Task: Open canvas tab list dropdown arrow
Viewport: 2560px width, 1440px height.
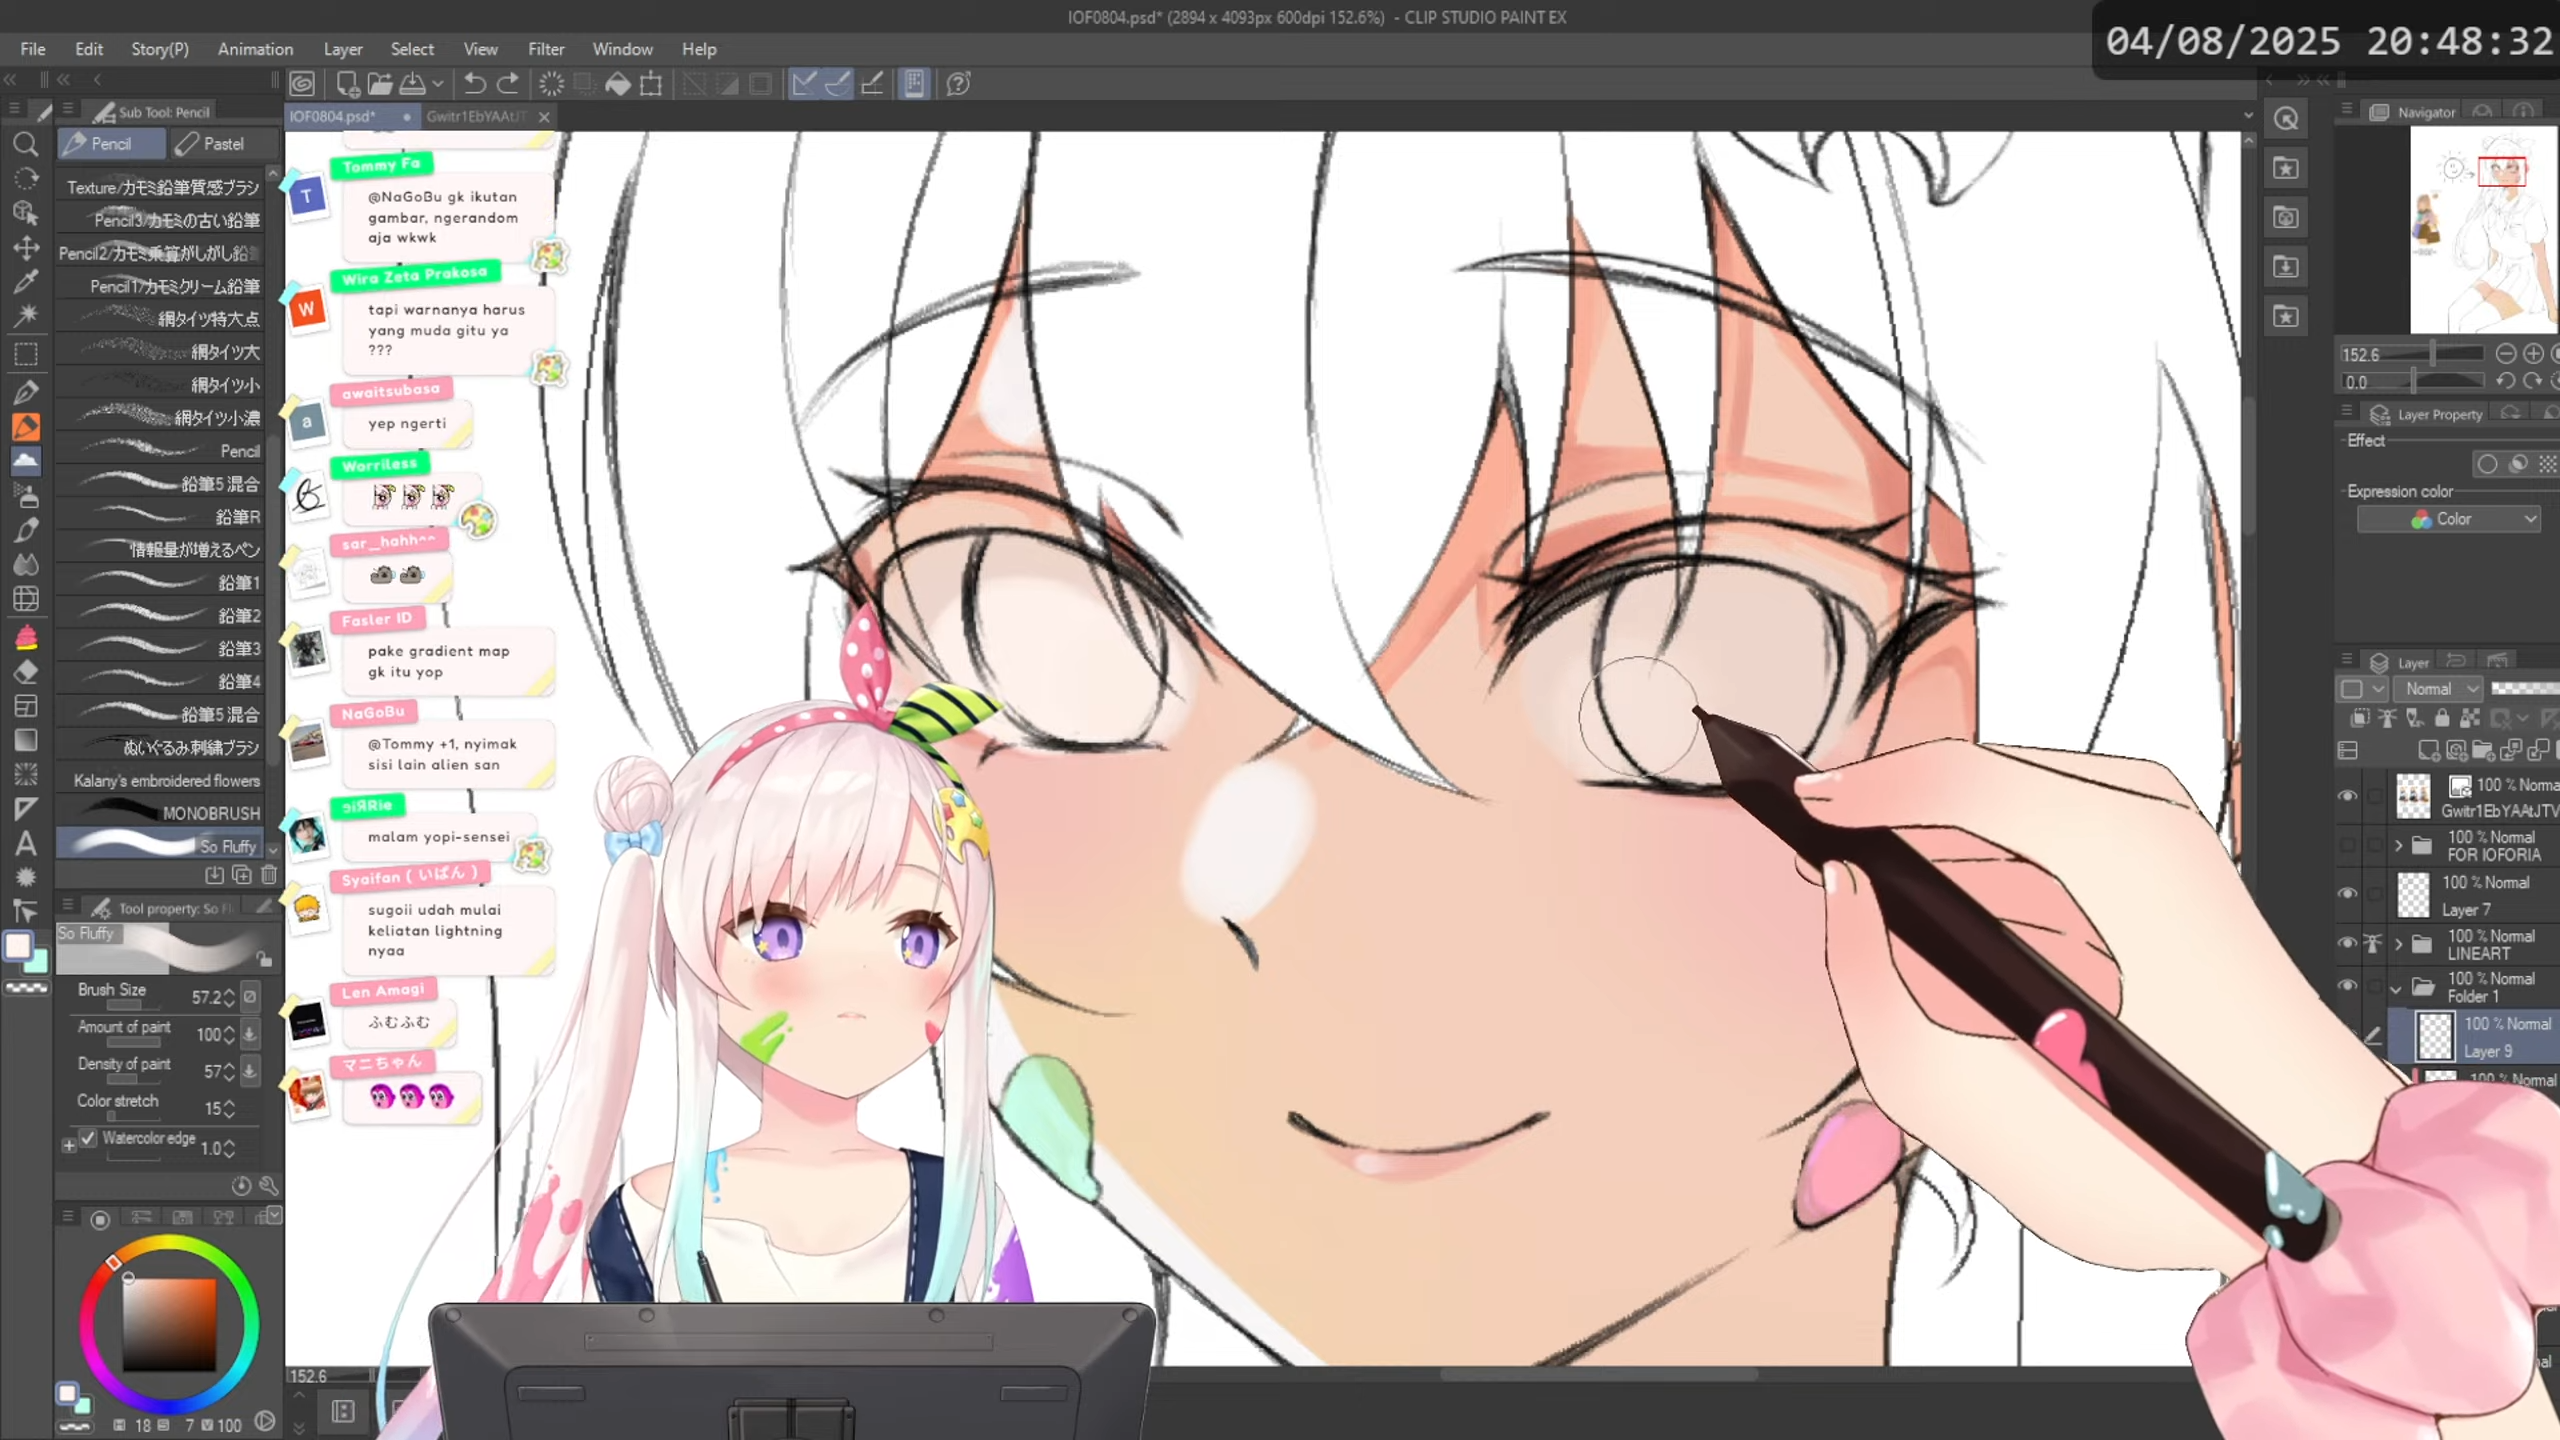Action: click(x=2248, y=116)
